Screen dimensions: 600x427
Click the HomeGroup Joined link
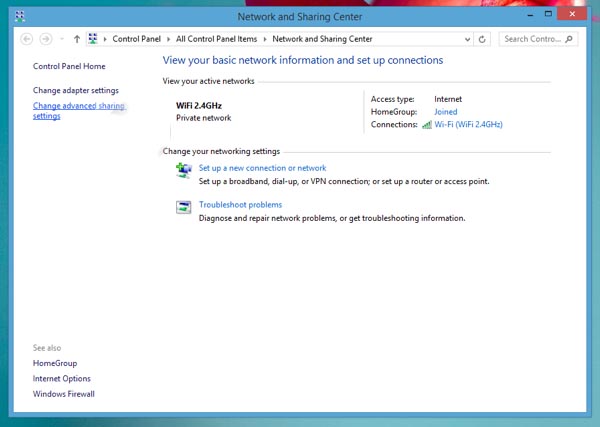445,112
